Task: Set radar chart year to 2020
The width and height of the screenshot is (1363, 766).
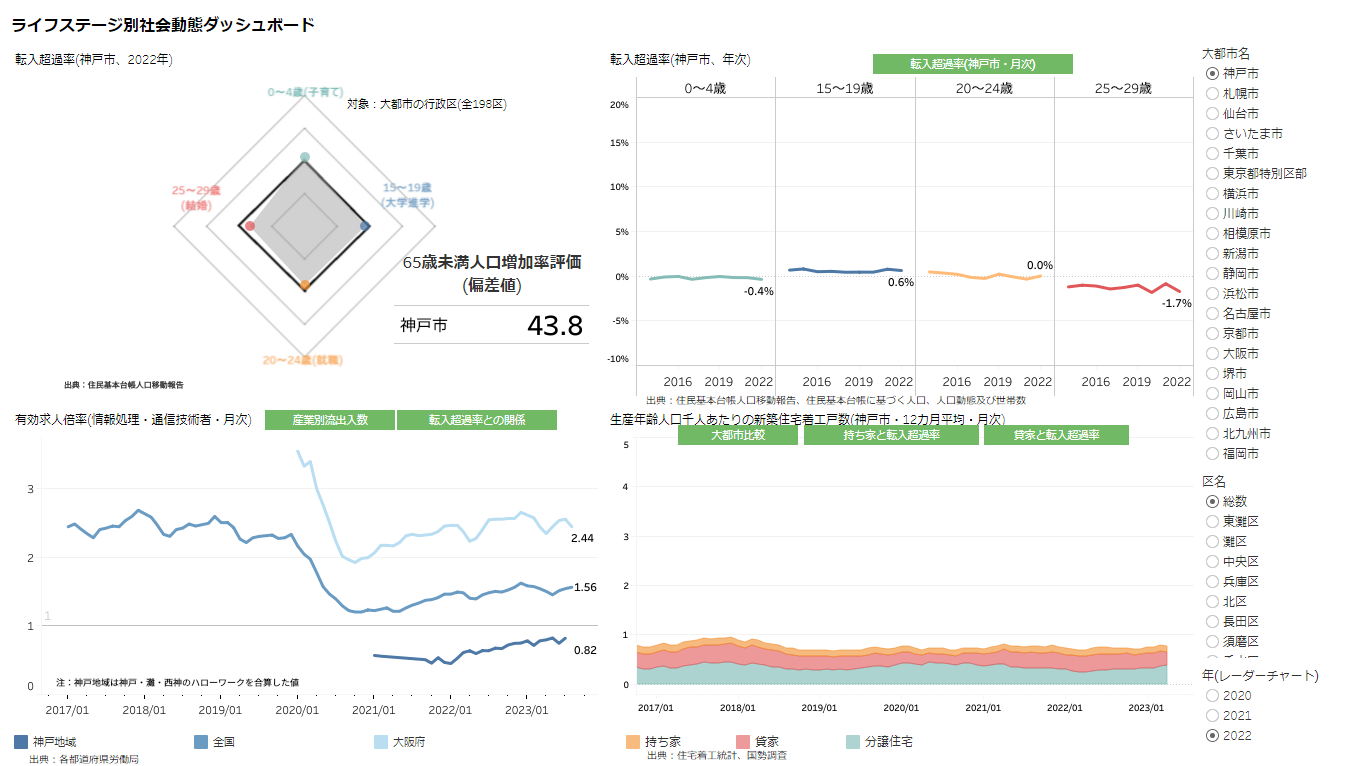Action: coord(1213,695)
